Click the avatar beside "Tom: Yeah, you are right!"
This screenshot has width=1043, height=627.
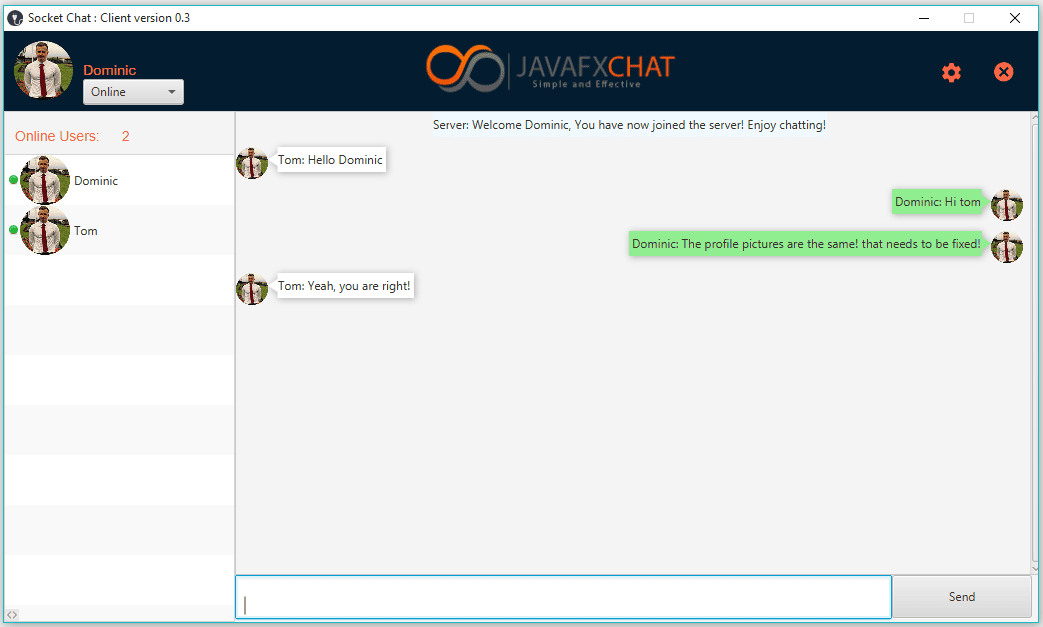point(252,287)
